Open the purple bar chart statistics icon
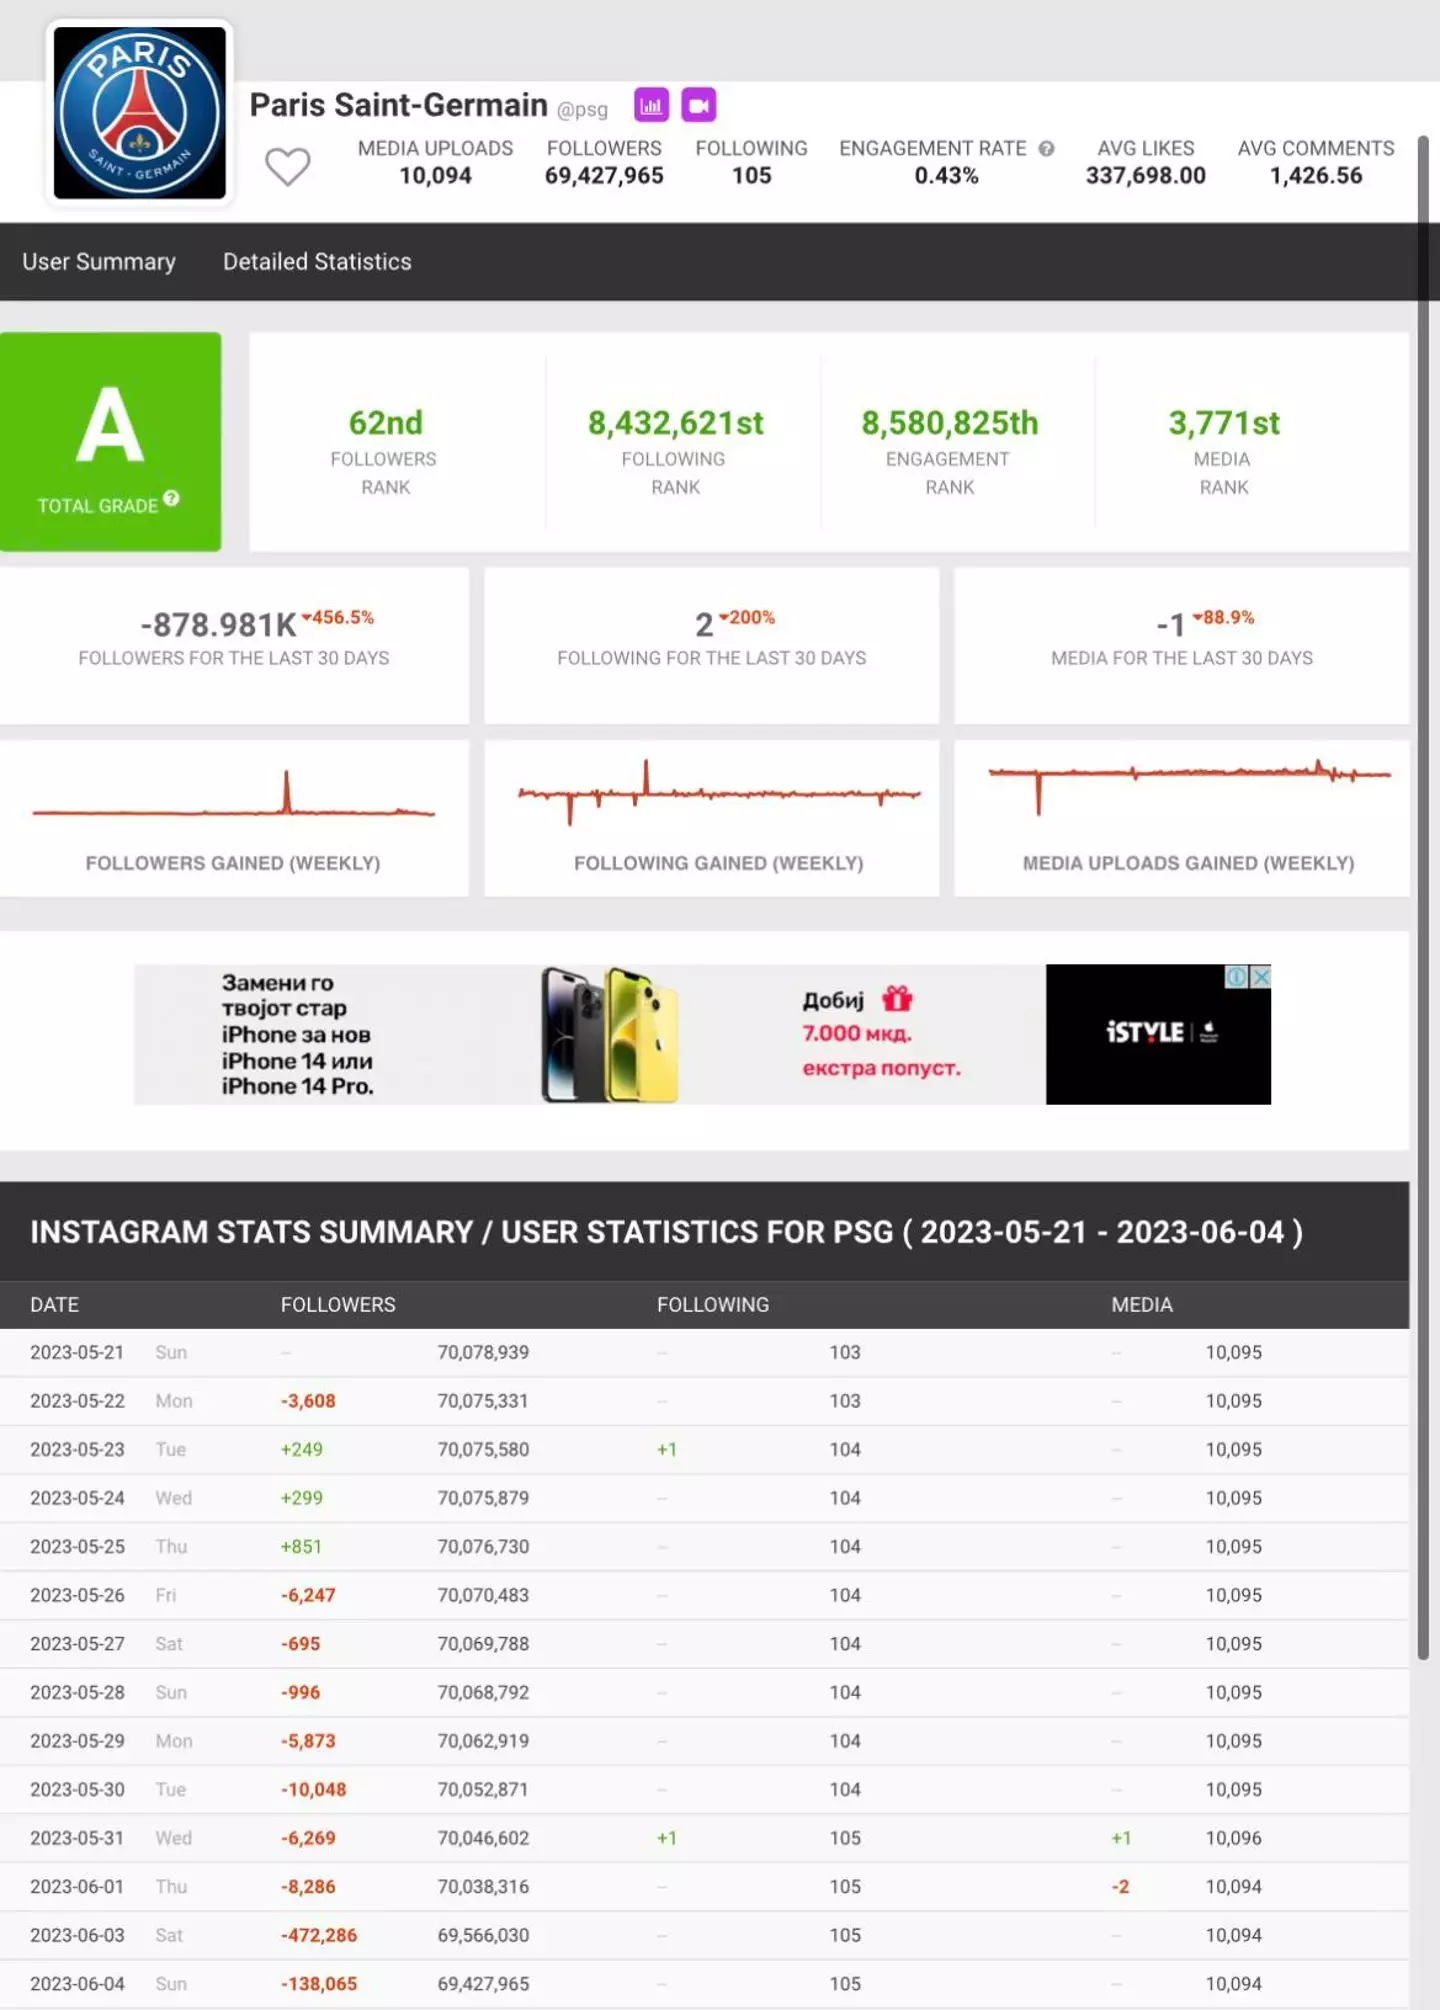The width and height of the screenshot is (1440, 2010). [x=651, y=105]
